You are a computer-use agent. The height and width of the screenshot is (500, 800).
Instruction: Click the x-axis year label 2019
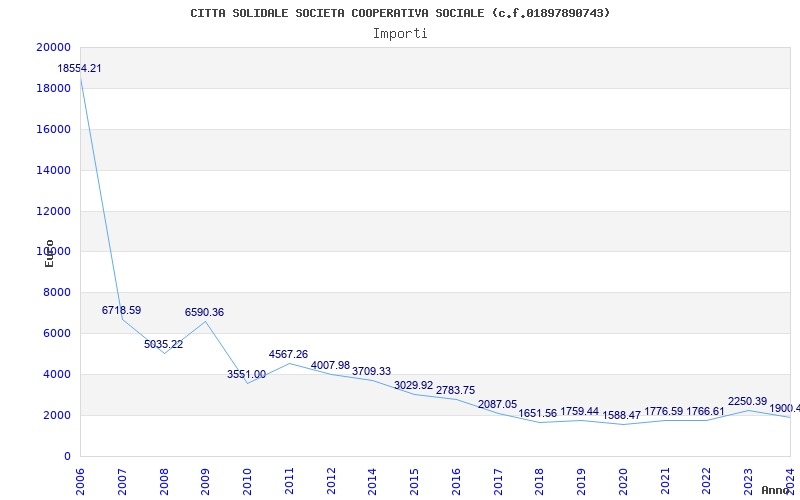point(581,481)
